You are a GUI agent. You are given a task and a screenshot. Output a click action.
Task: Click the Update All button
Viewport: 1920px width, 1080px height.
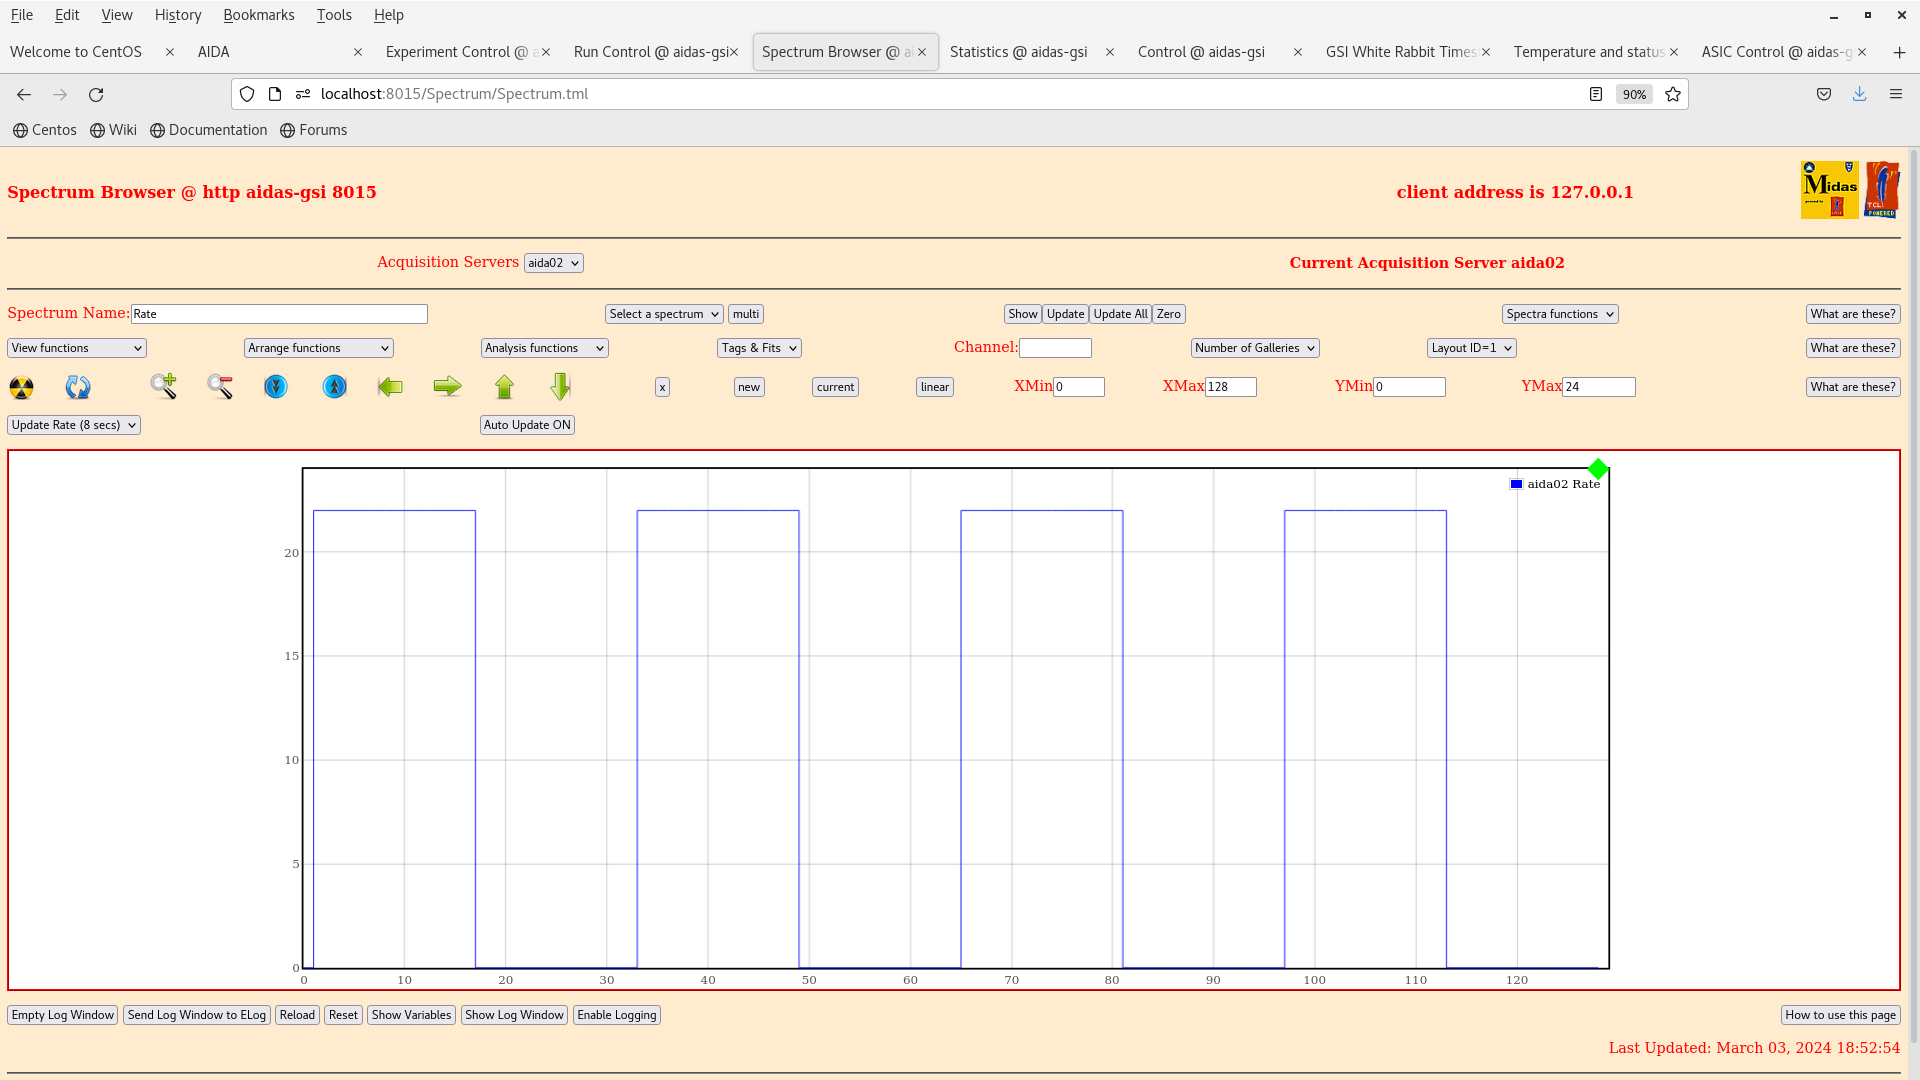(x=1120, y=314)
